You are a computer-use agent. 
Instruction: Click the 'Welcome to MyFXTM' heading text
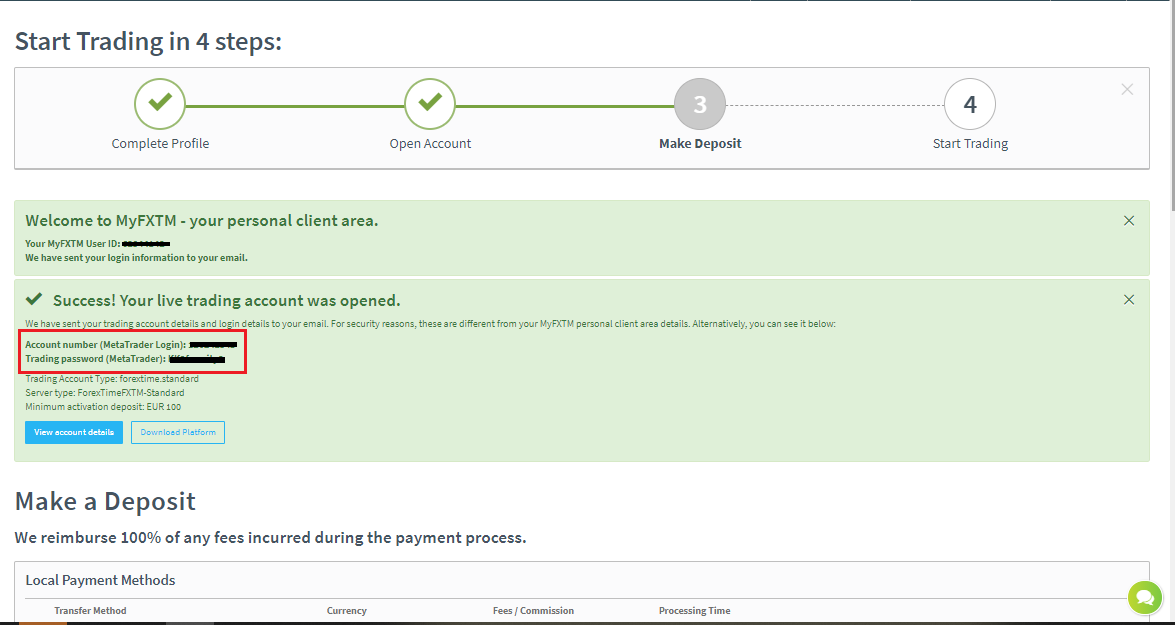202,221
